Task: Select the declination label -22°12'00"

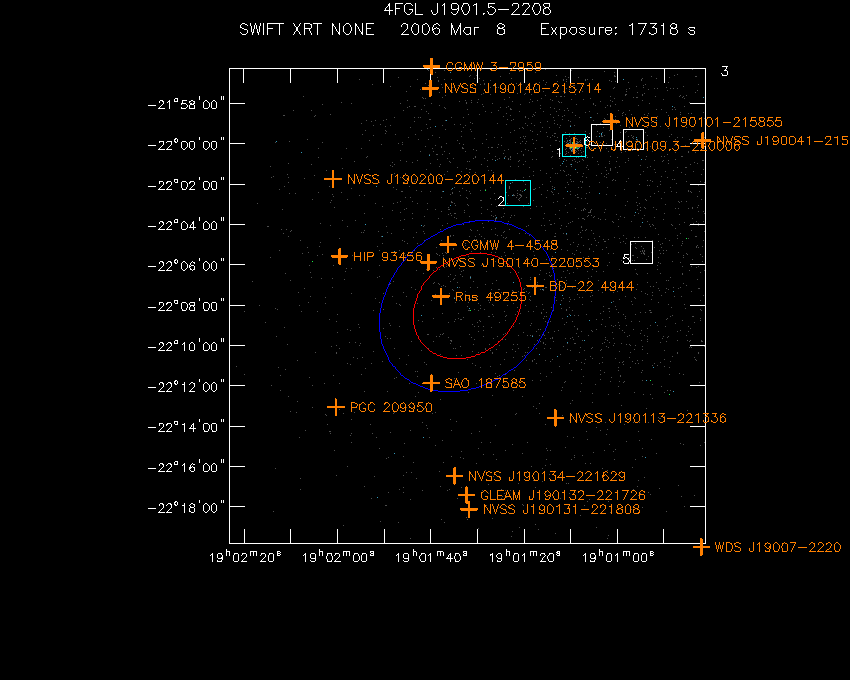Action: point(186,387)
